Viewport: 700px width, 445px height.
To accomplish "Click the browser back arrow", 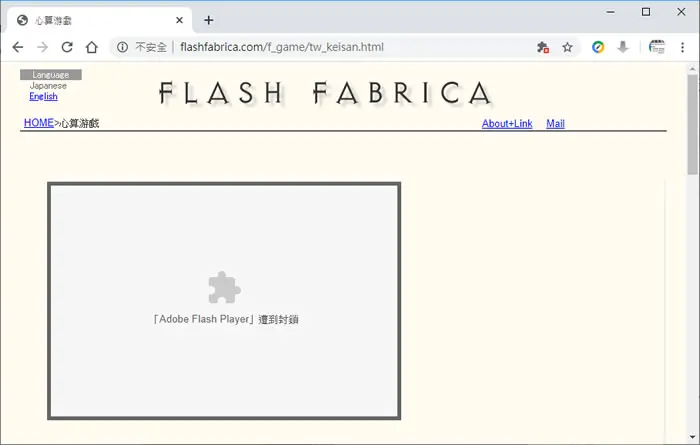I will click(x=18, y=47).
